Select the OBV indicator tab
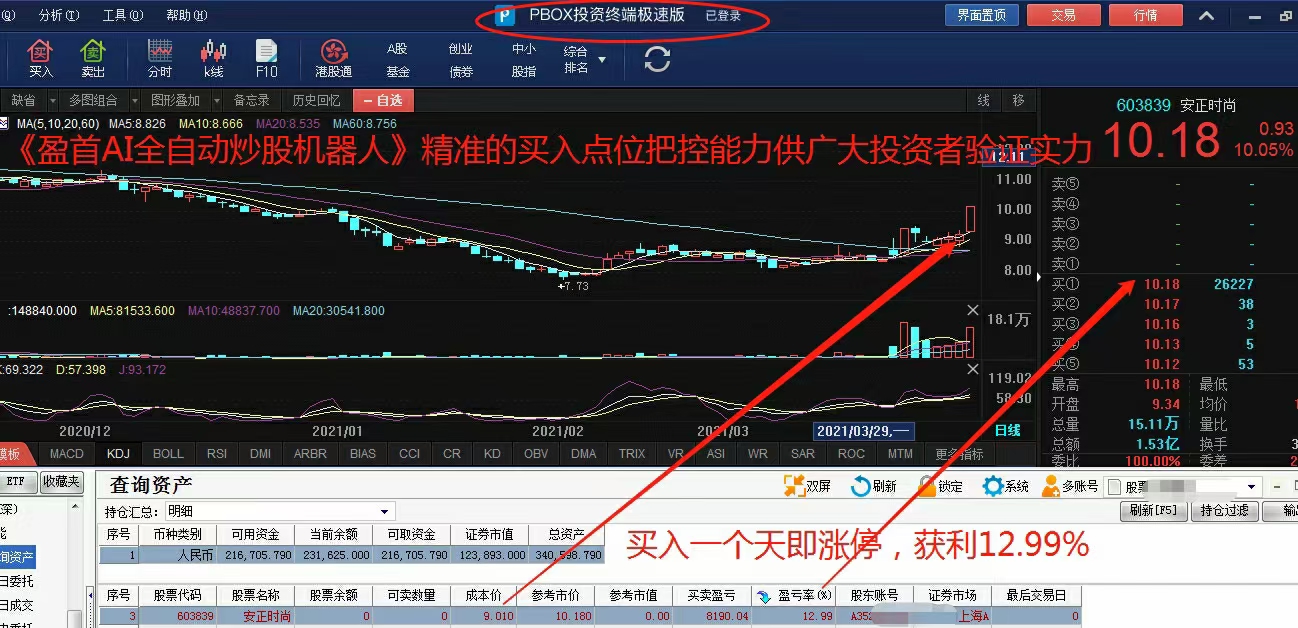The height and width of the screenshot is (628, 1298). [536, 454]
